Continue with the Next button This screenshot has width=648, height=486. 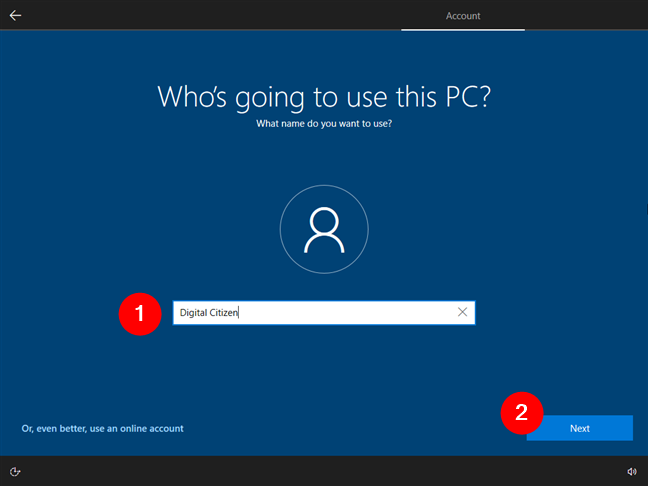coord(579,428)
